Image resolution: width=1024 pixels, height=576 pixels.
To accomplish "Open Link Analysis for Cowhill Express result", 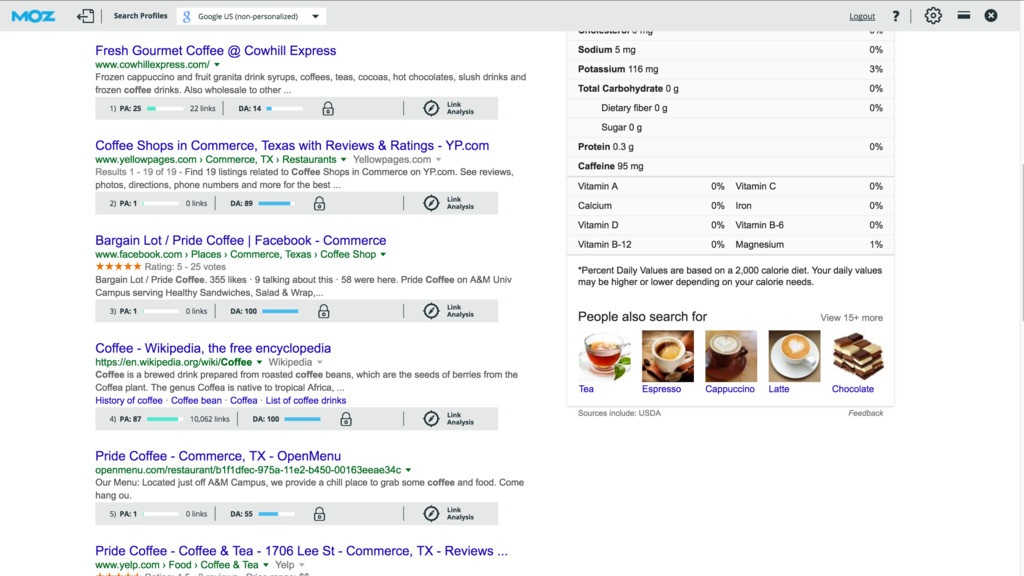I will pos(460,108).
